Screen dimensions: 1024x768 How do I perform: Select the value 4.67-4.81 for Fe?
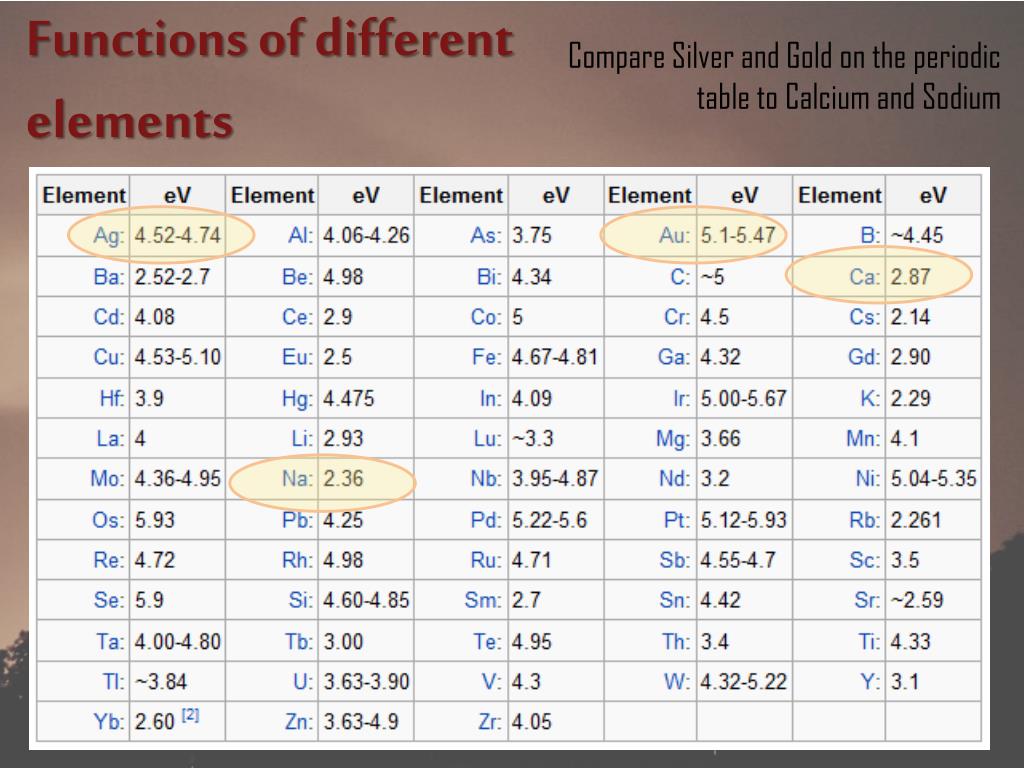point(554,357)
